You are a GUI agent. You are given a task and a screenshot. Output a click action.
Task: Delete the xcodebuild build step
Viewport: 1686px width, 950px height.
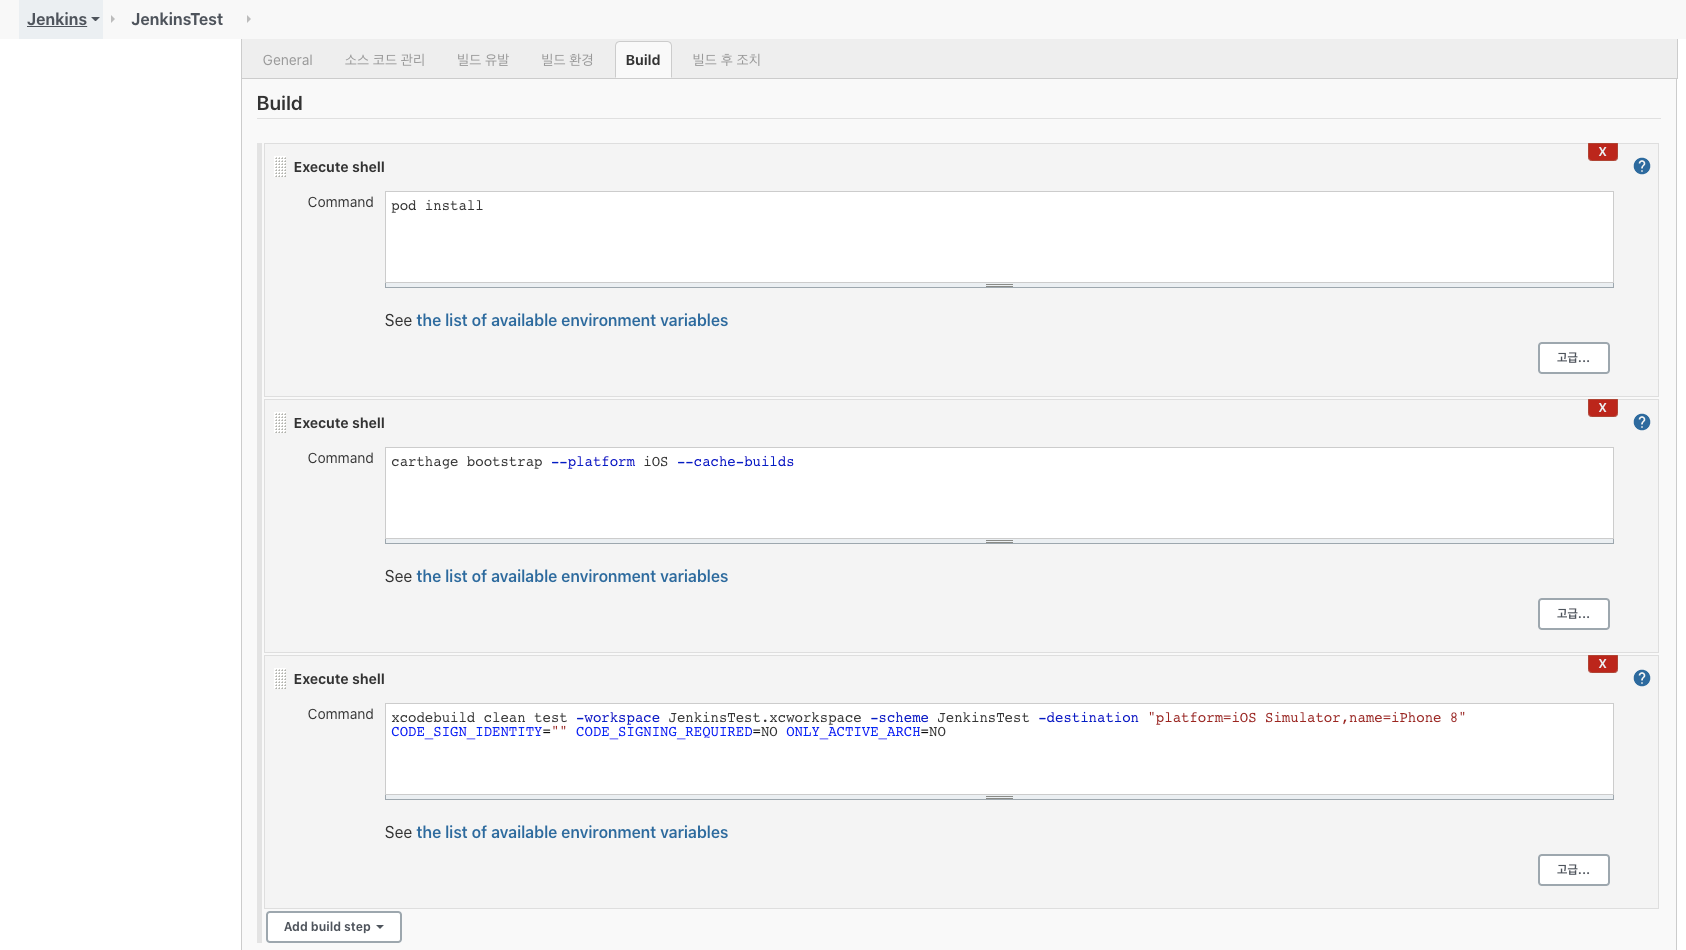[x=1602, y=664]
